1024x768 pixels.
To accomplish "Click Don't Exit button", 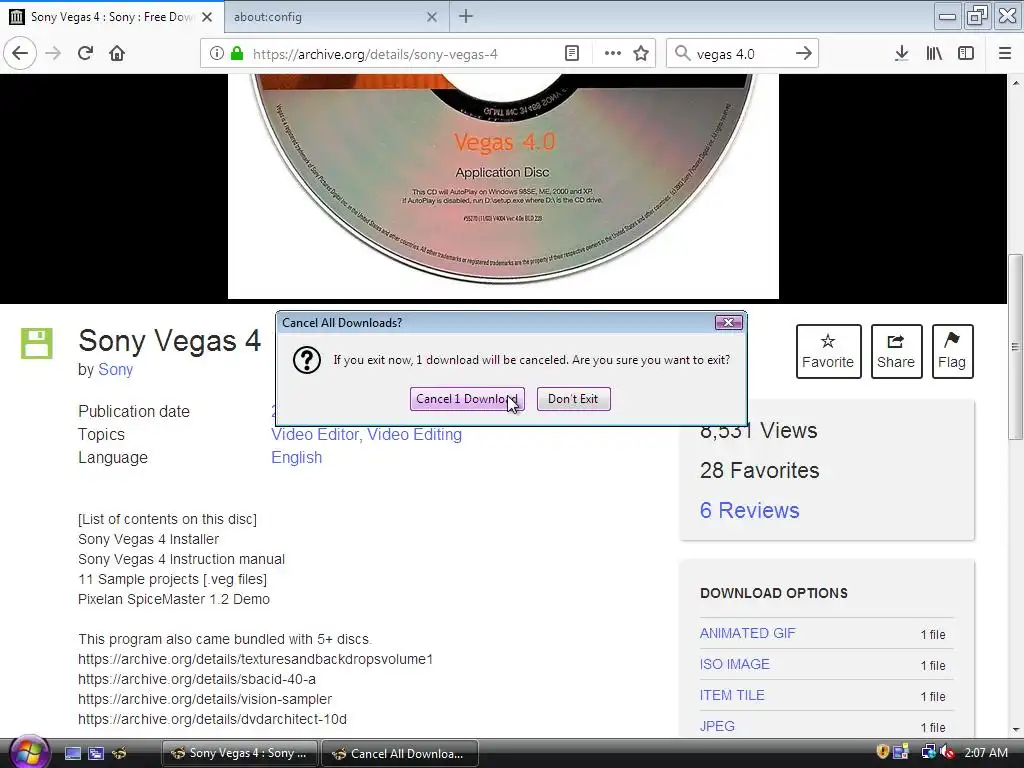I will [x=573, y=399].
